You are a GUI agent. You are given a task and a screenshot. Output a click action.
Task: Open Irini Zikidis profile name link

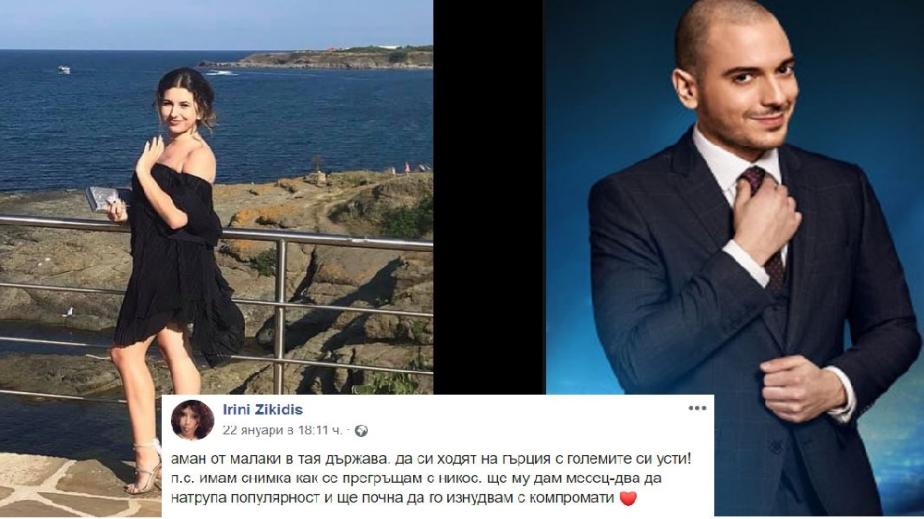pyautogui.click(x=263, y=409)
